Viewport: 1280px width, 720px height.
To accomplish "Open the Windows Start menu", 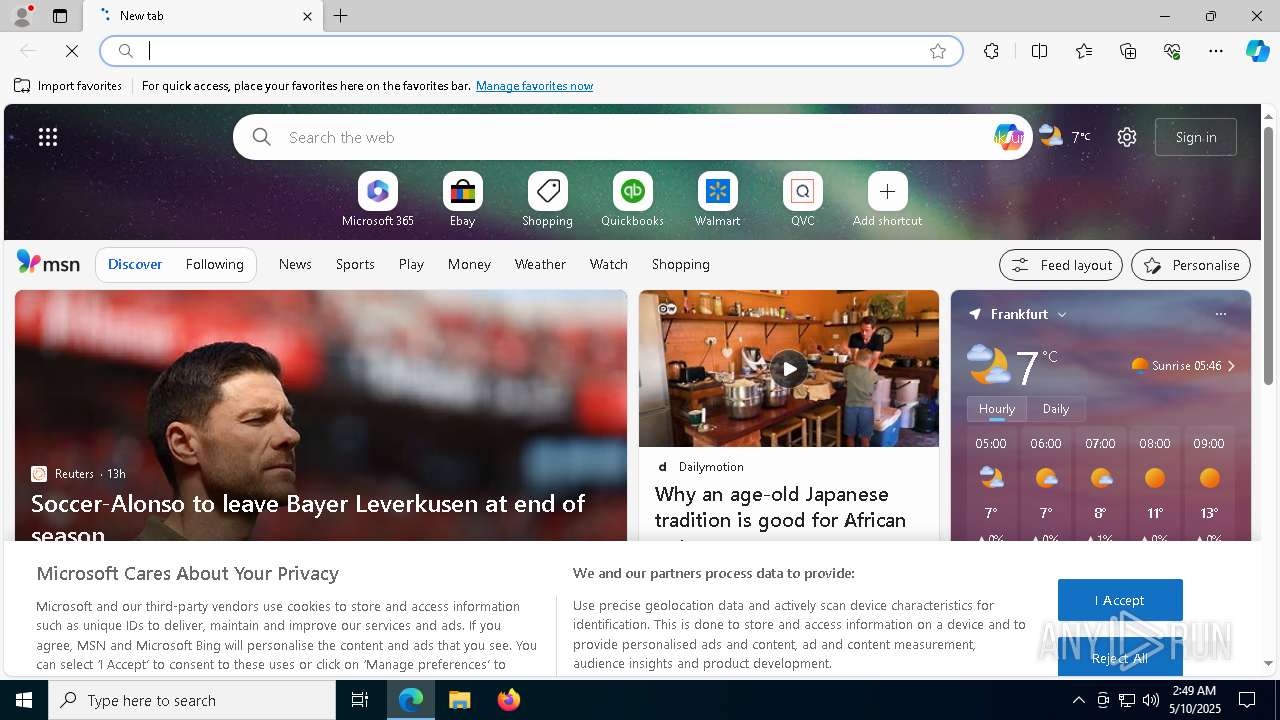I will pyautogui.click(x=24, y=700).
